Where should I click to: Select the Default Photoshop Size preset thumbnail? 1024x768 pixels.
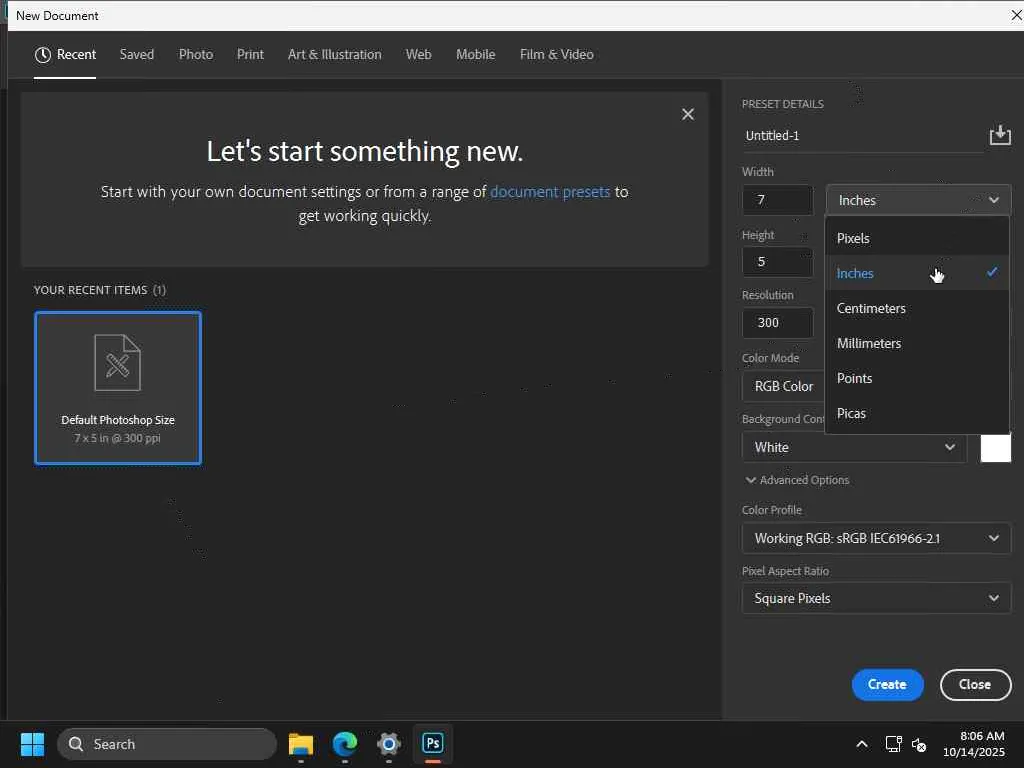pos(118,388)
